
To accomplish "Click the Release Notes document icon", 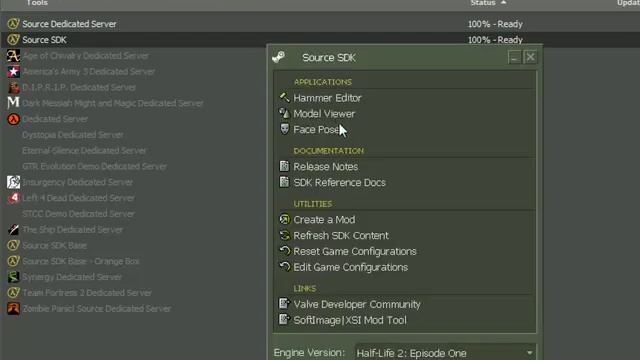I will pos(284,166).
